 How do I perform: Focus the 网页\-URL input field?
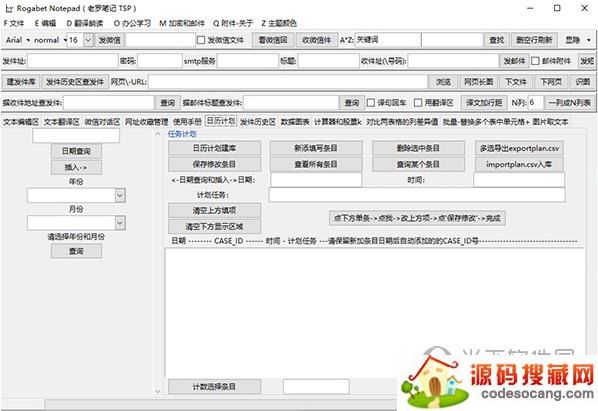(x=288, y=82)
